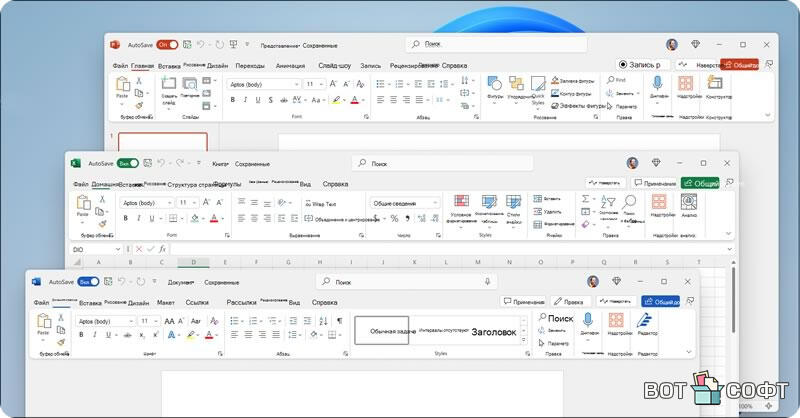
Task: Click Sort & Filter icon in Excel
Action: click(x=608, y=202)
